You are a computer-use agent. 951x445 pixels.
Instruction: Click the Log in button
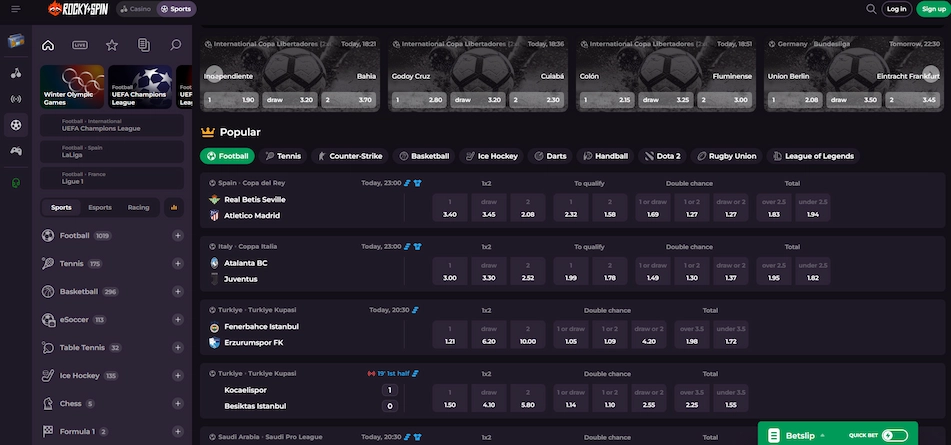[896, 9]
